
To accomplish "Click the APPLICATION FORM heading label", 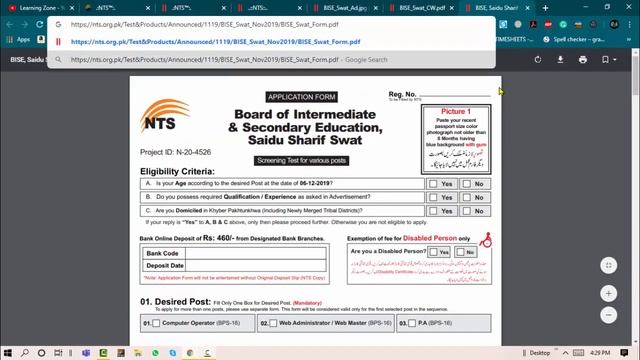I will [302, 97].
